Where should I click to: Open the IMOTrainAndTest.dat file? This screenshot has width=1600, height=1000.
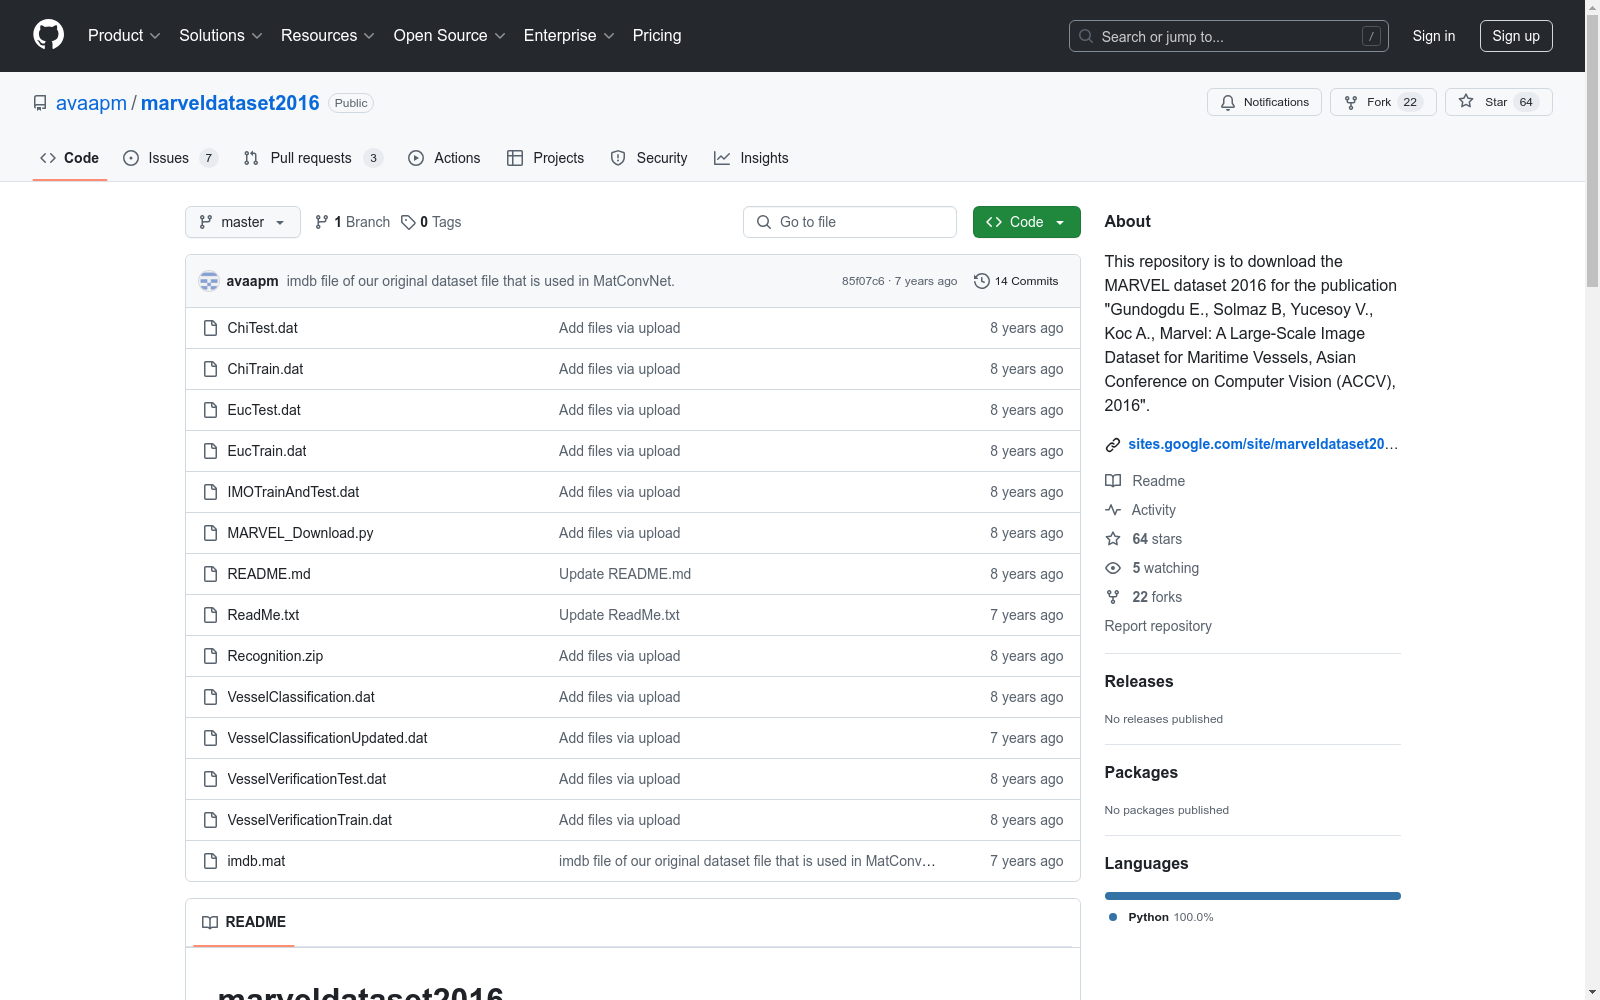point(293,492)
